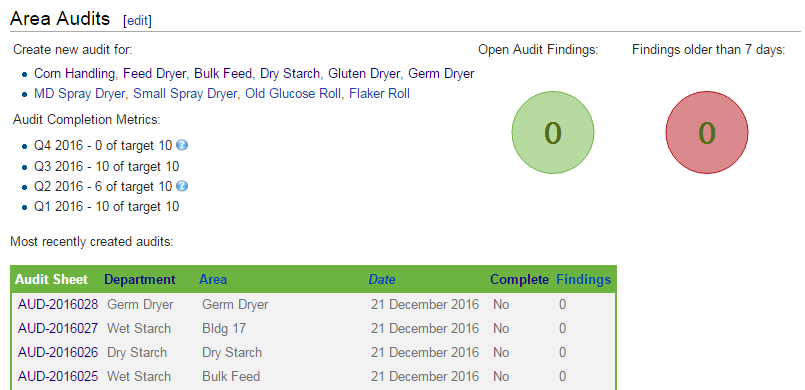Click the help icon beside Q4 2016

tap(182, 145)
